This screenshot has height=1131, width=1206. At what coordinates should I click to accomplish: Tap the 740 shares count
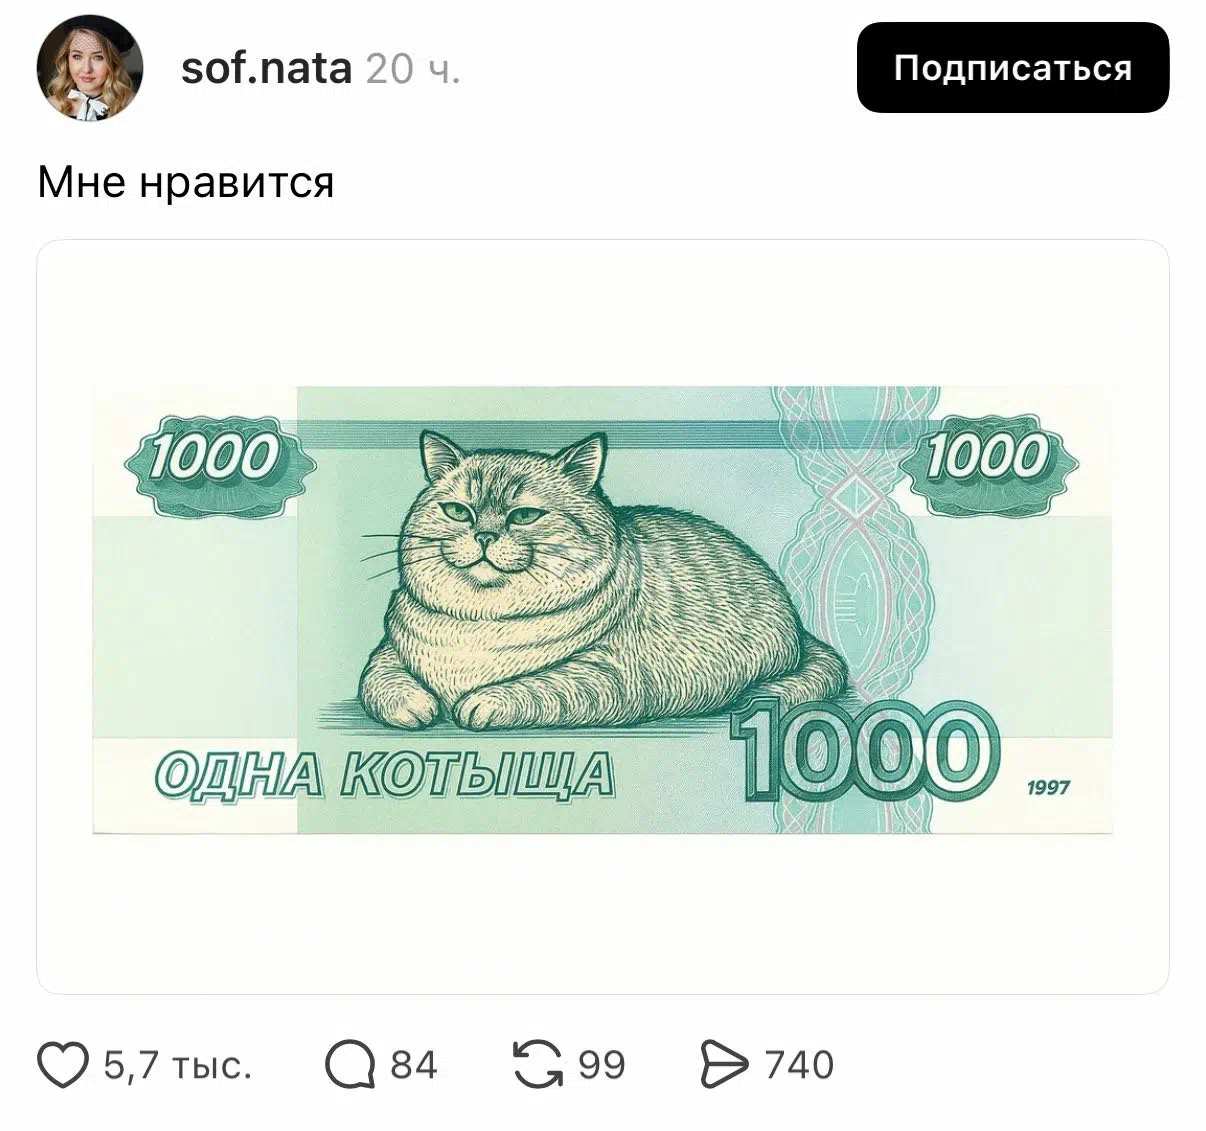tap(800, 1066)
